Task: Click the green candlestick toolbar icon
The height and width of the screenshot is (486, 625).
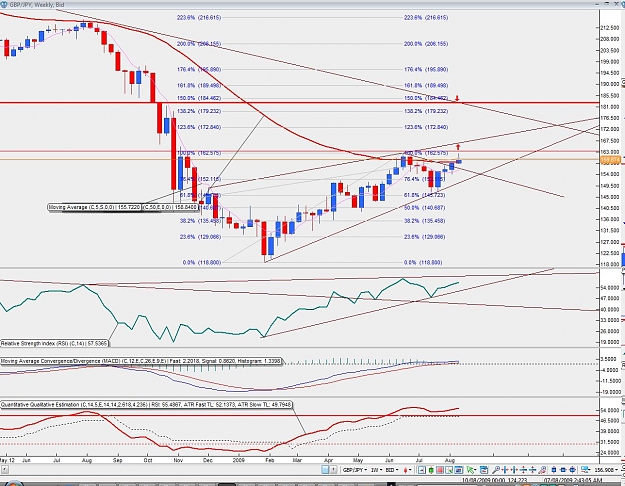Action: [x=431, y=470]
